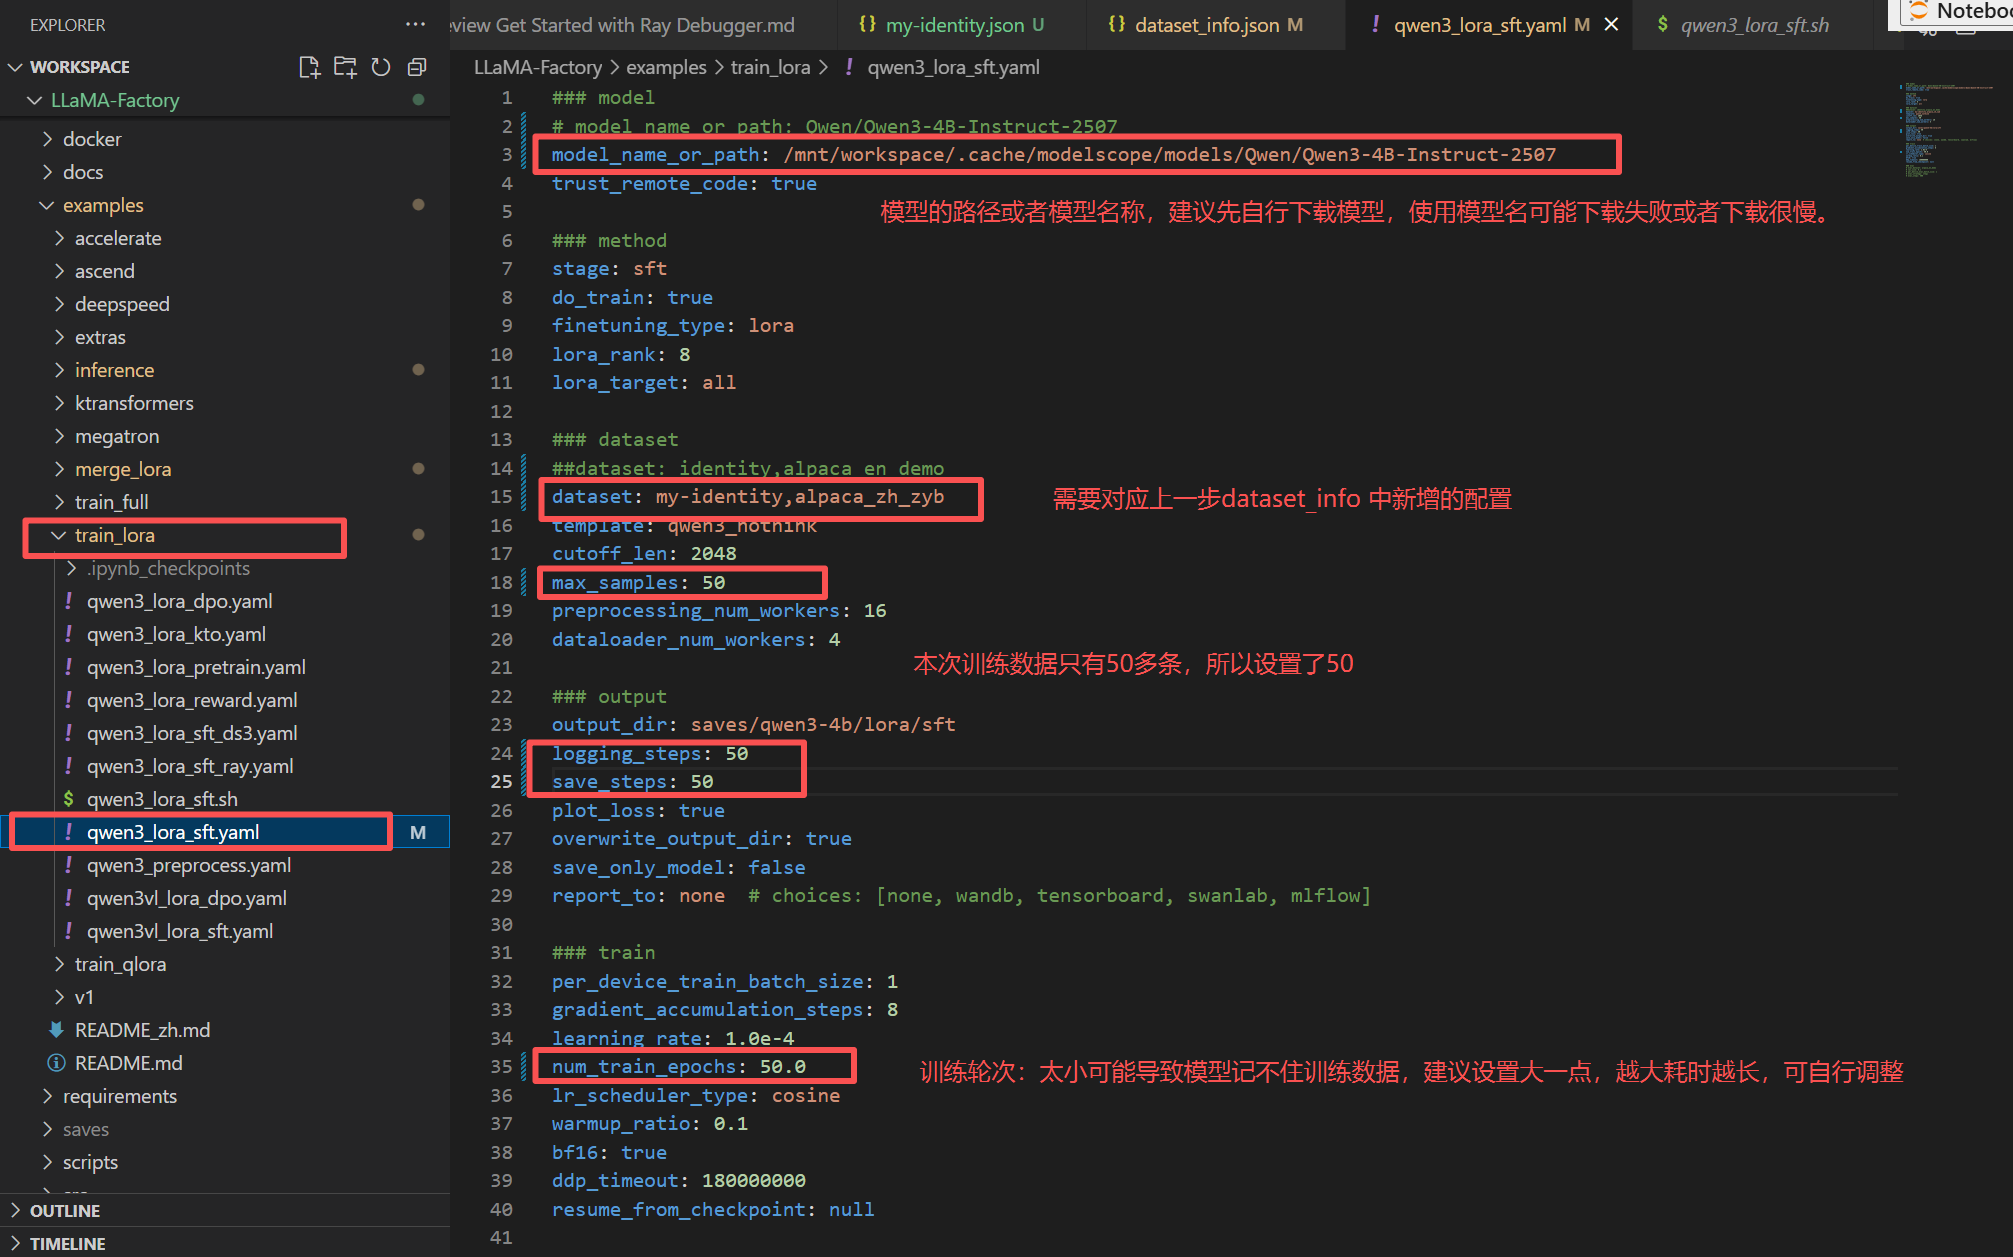Click line number 25 in the gutter
Image resolution: width=2013 pixels, height=1257 pixels.
pos(501,782)
